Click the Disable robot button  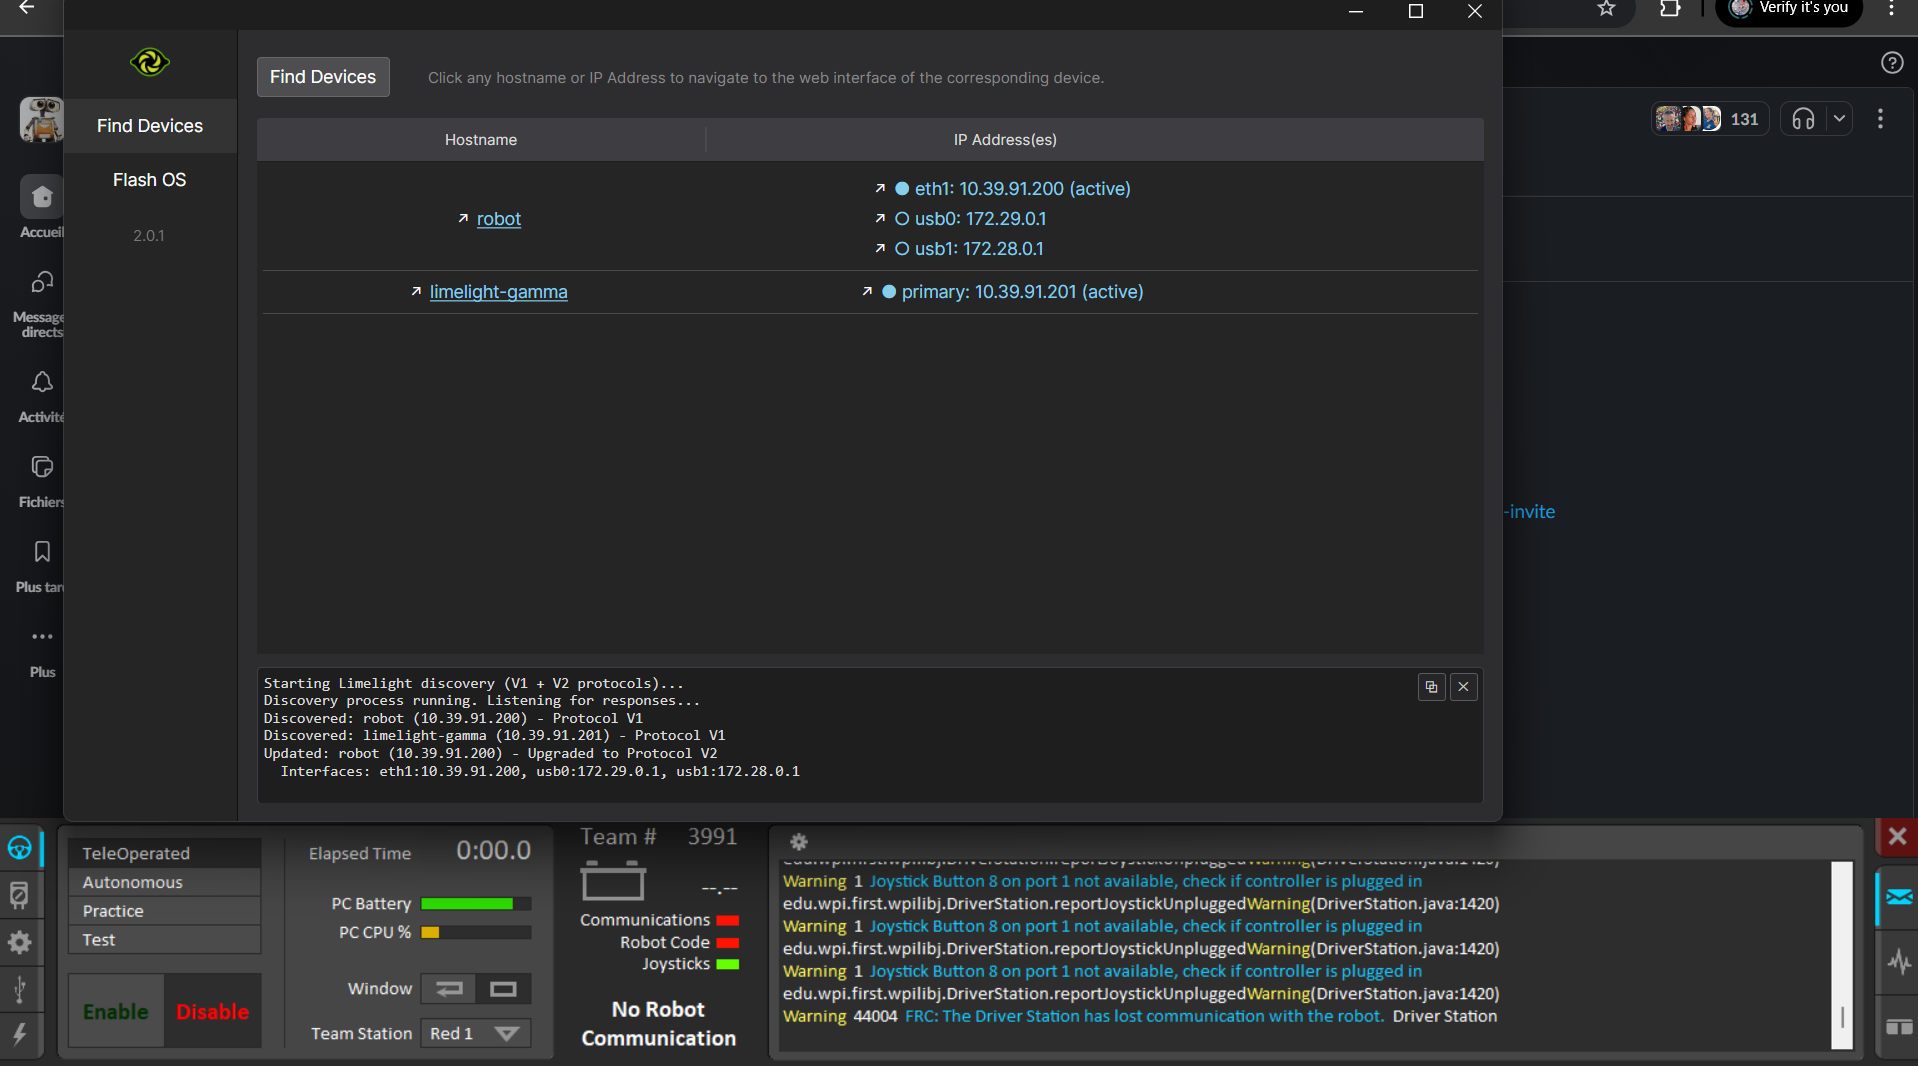click(212, 1012)
